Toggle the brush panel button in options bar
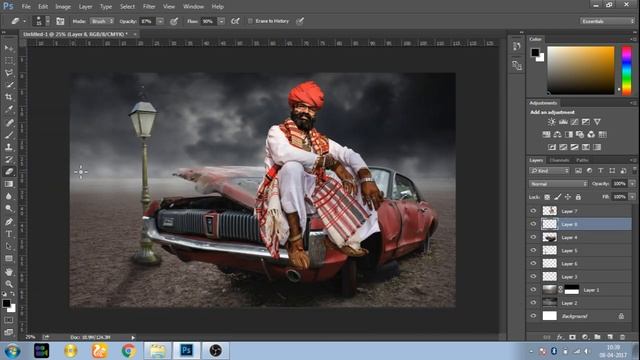The height and width of the screenshot is (360, 640). coord(60,21)
